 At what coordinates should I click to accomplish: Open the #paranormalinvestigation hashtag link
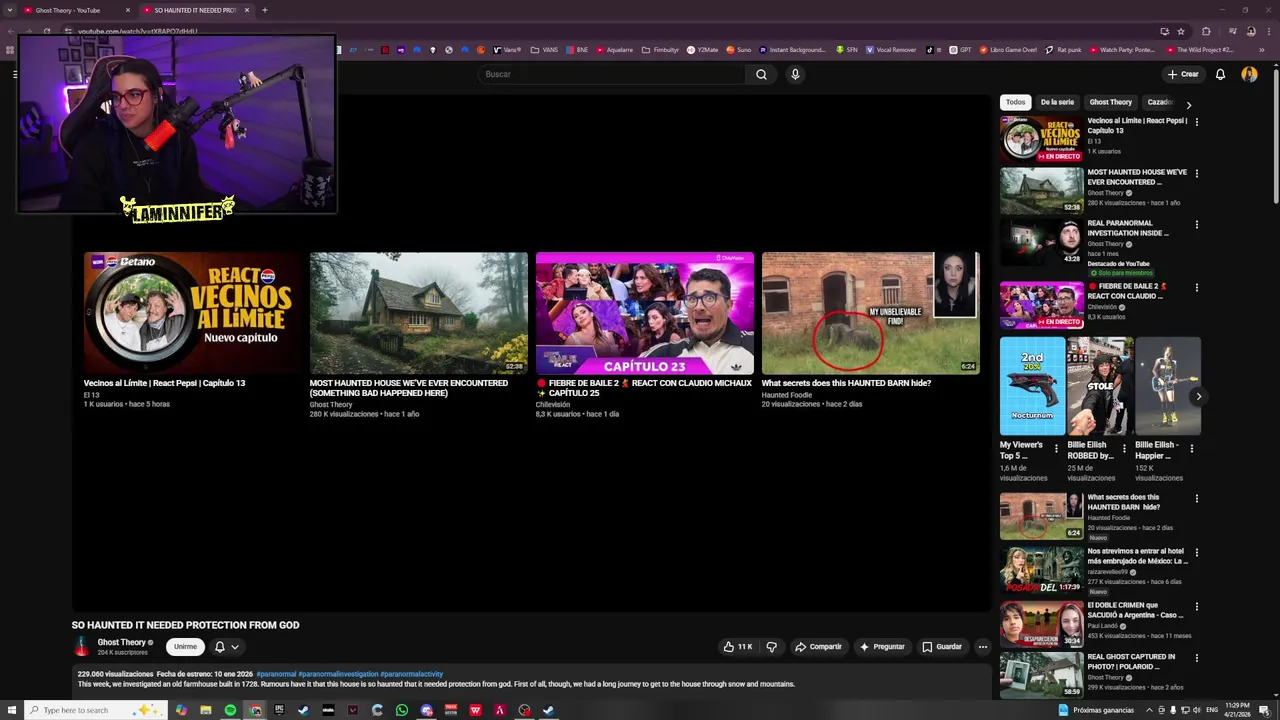[338, 674]
